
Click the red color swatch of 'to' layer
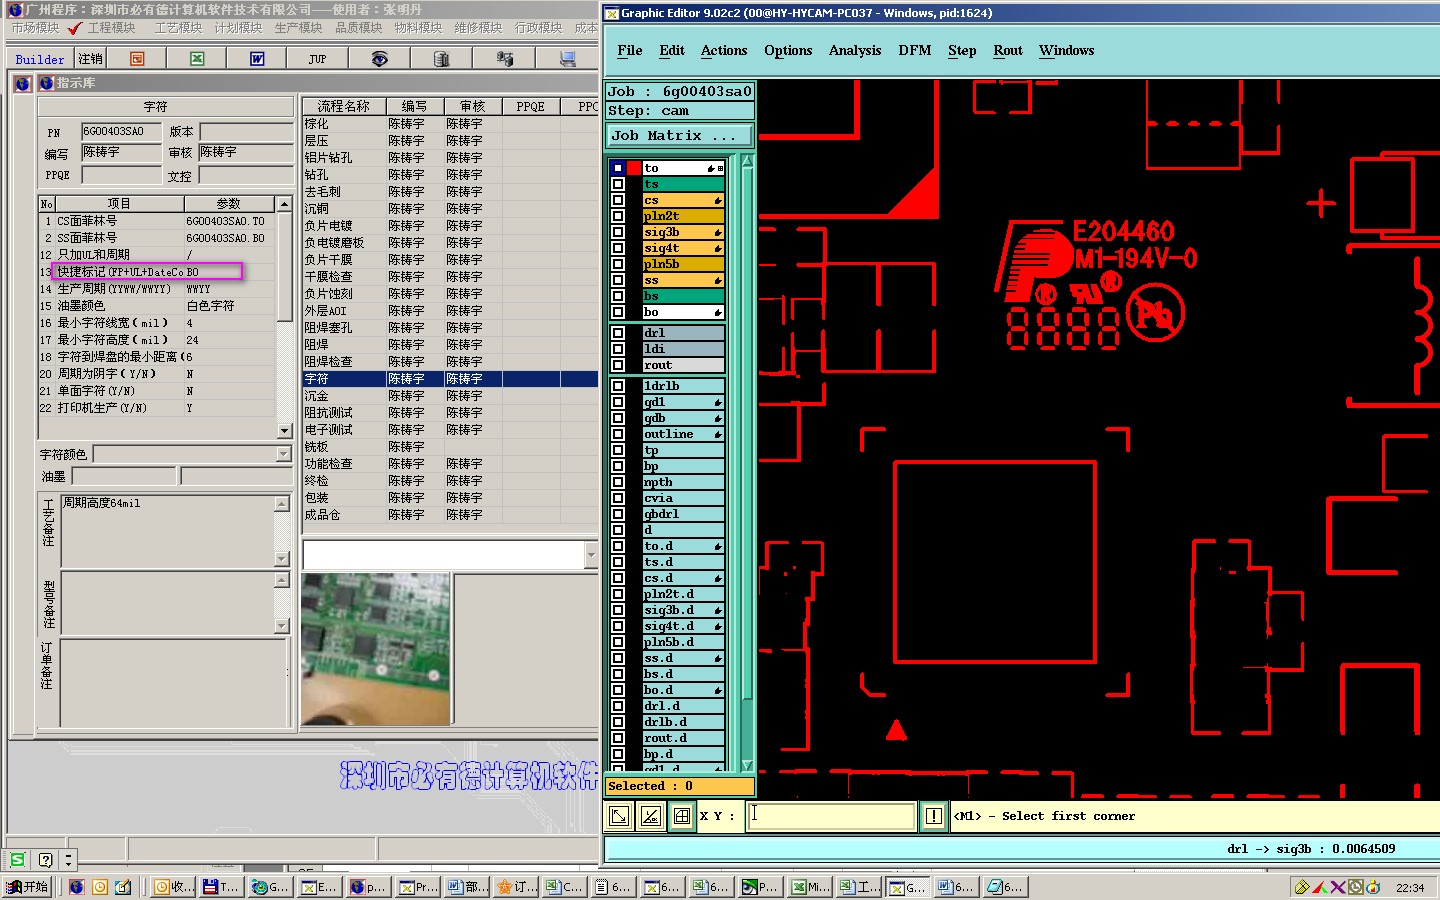click(634, 168)
